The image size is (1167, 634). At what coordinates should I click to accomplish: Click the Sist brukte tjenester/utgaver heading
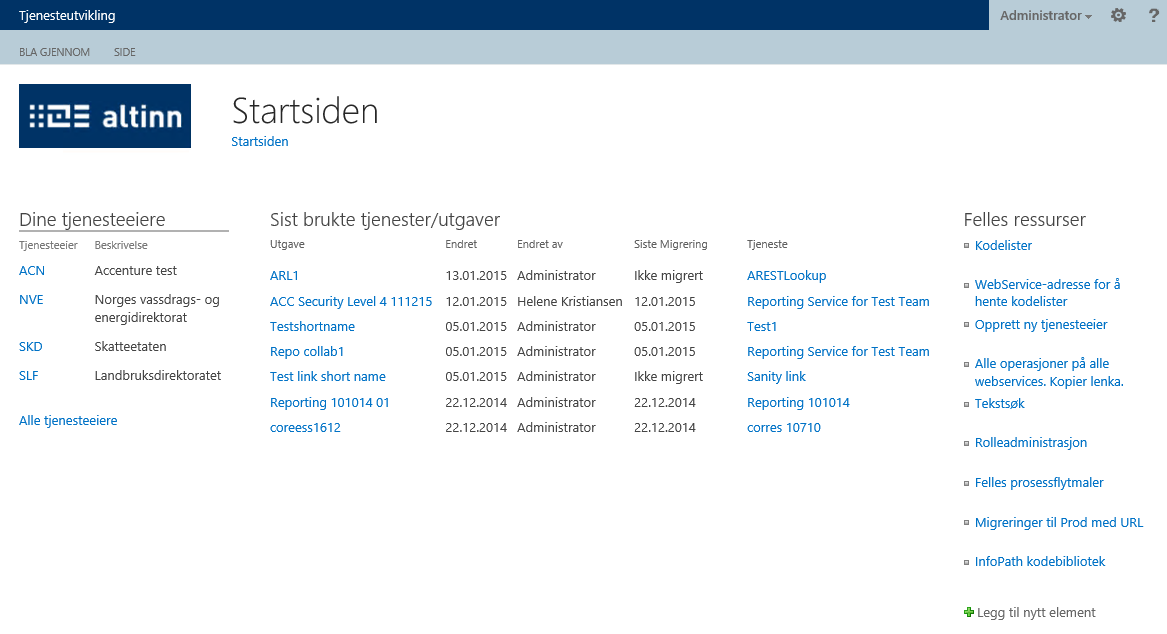click(x=385, y=220)
